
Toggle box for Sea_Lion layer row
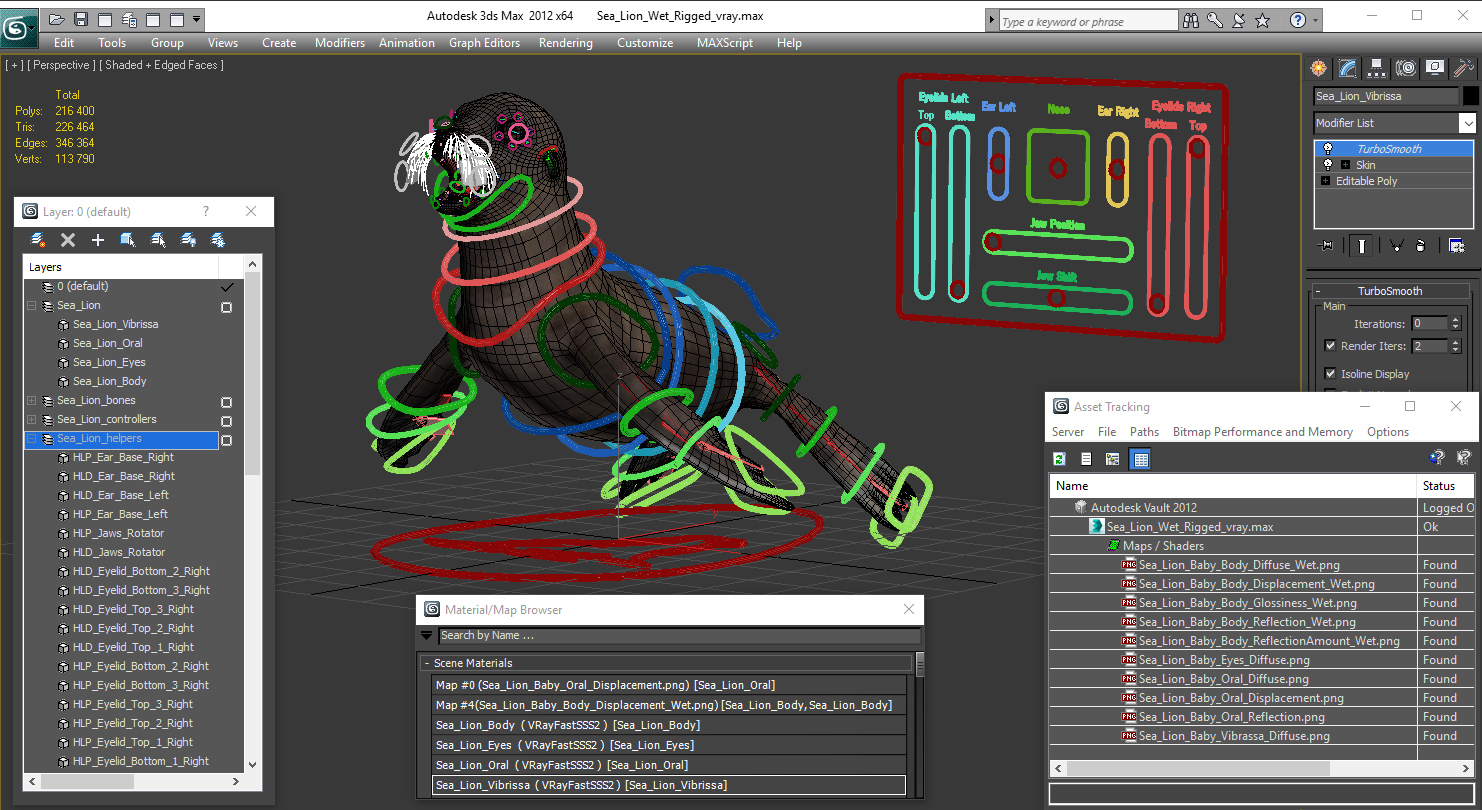pos(227,307)
